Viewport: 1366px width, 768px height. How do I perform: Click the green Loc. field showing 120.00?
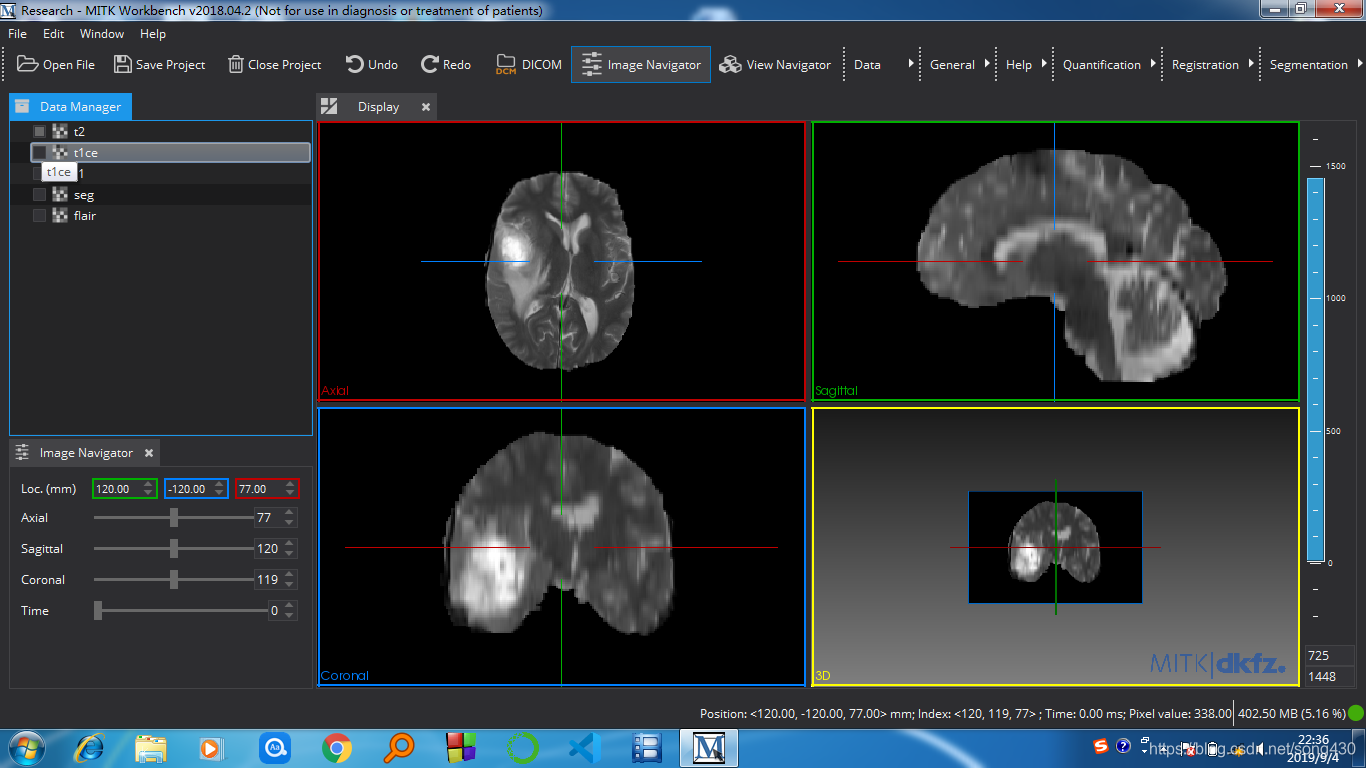point(124,489)
